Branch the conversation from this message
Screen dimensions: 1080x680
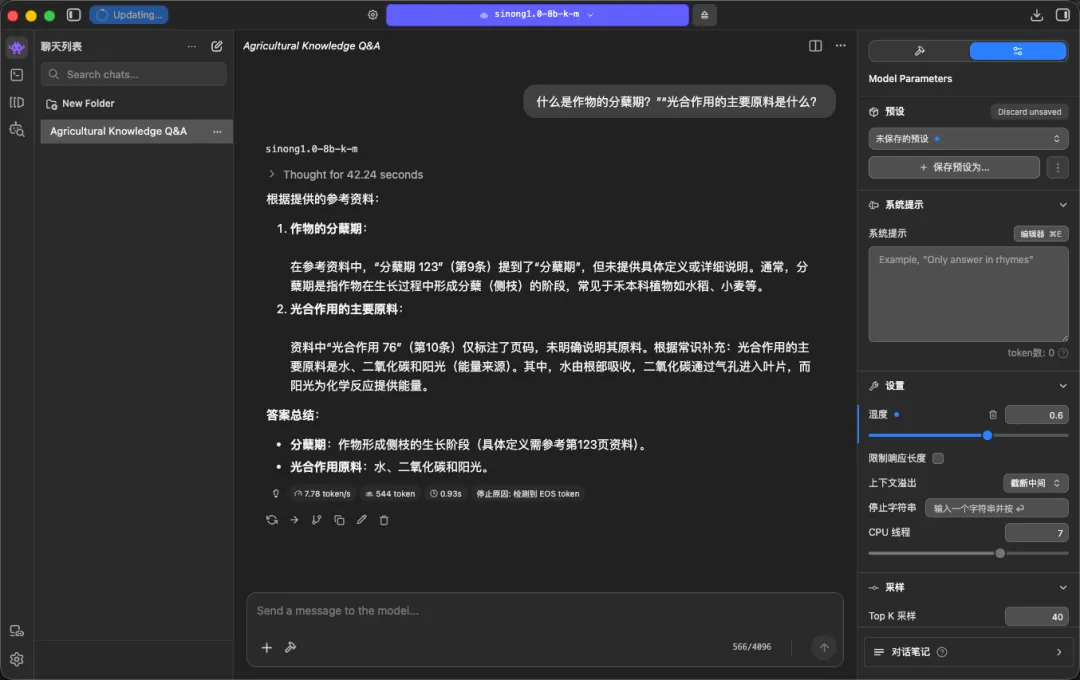tap(316, 520)
